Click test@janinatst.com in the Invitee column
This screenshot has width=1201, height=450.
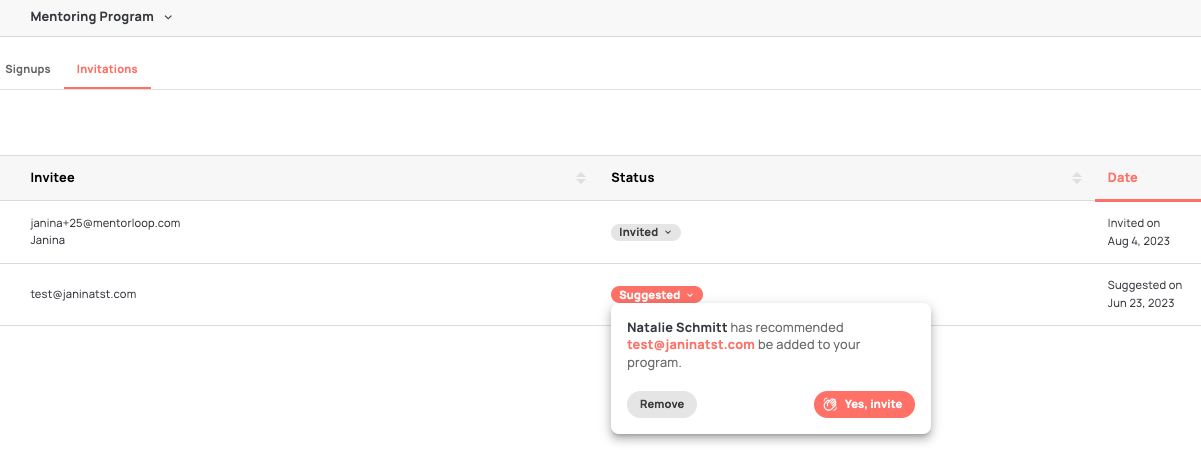coord(83,294)
